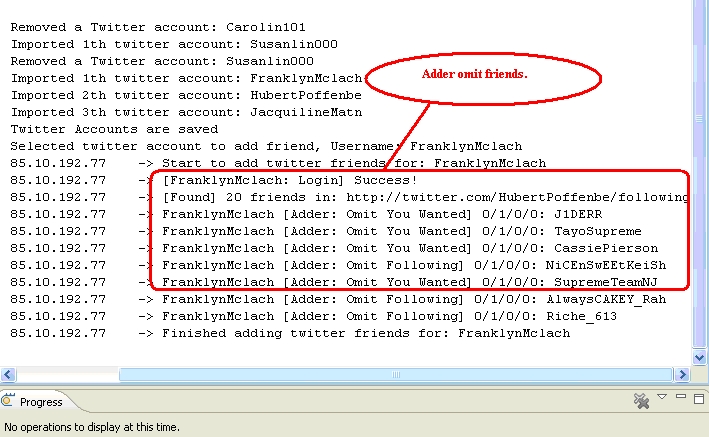Click the console horizontal scrollbar left arrow
Screen dimensions: 709x437
8,375
